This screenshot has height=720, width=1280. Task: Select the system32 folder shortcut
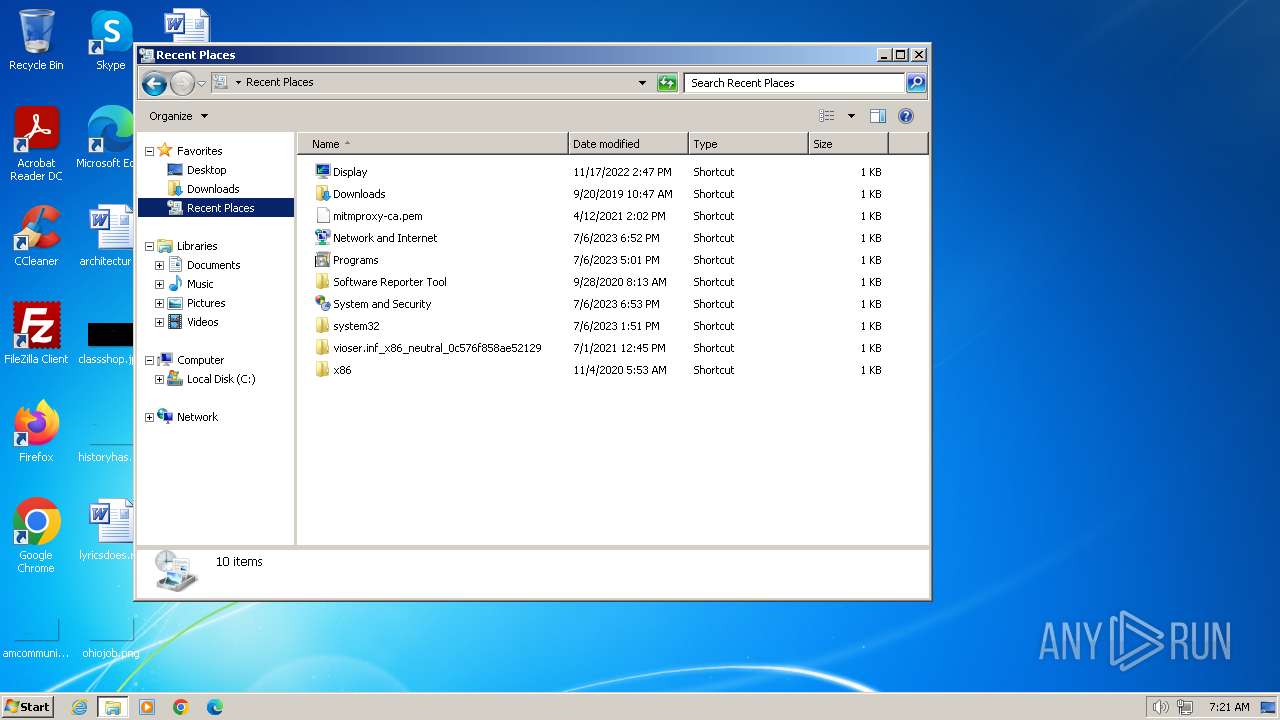click(x=356, y=326)
